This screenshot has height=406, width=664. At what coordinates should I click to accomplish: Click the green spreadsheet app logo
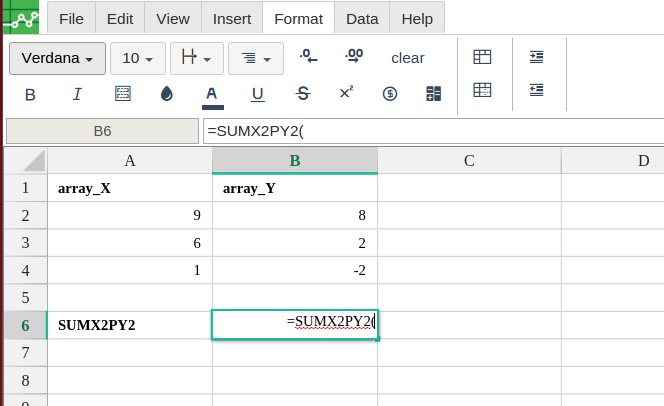pyautogui.click(x=21, y=17)
